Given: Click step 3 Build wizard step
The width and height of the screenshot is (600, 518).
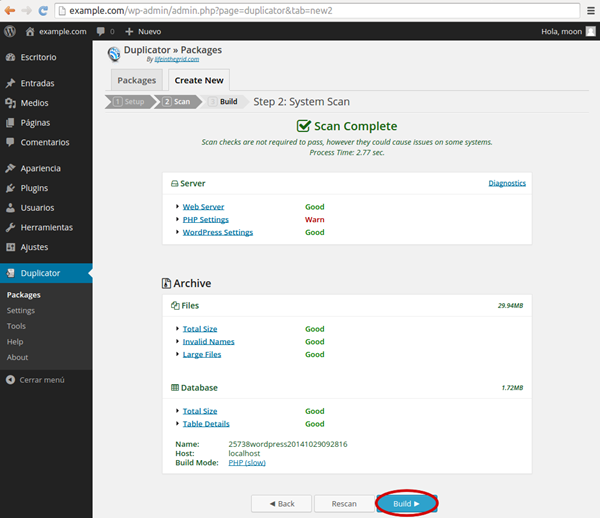Looking at the screenshot, I should pos(224,101).
